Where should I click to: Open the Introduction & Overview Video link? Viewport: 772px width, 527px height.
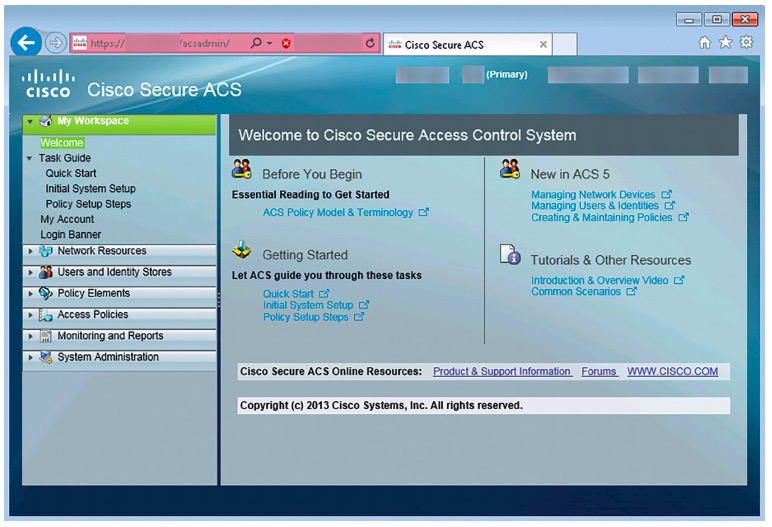(599, 281)
